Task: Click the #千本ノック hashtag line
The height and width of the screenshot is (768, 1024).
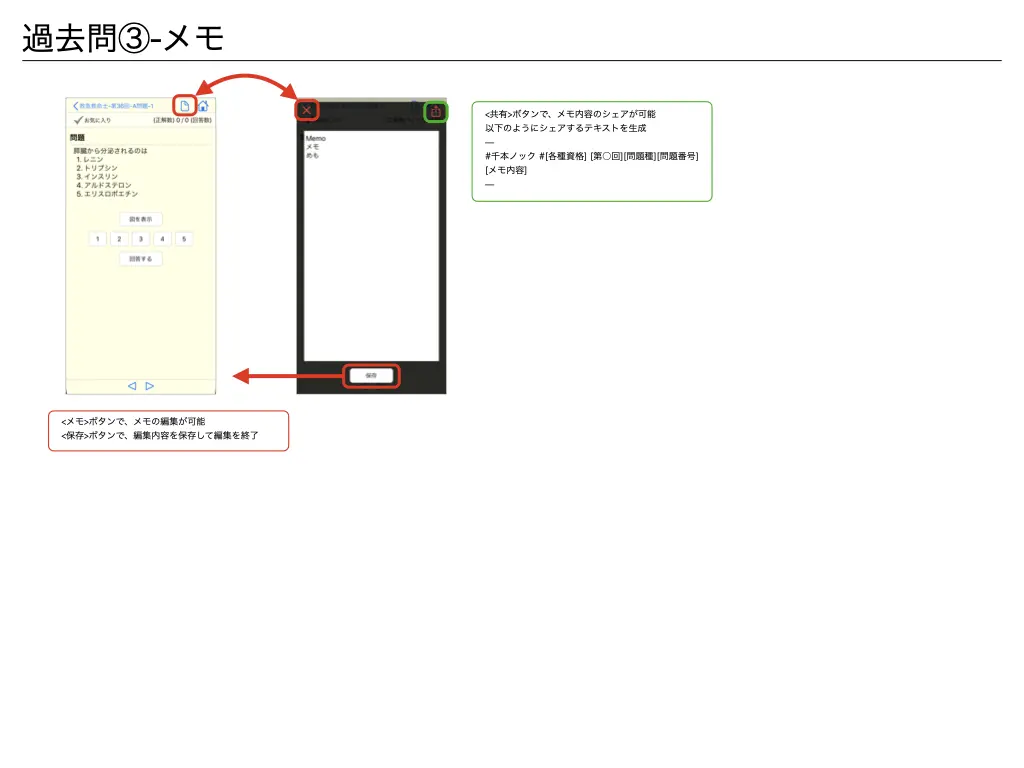Action: point(592,156)
